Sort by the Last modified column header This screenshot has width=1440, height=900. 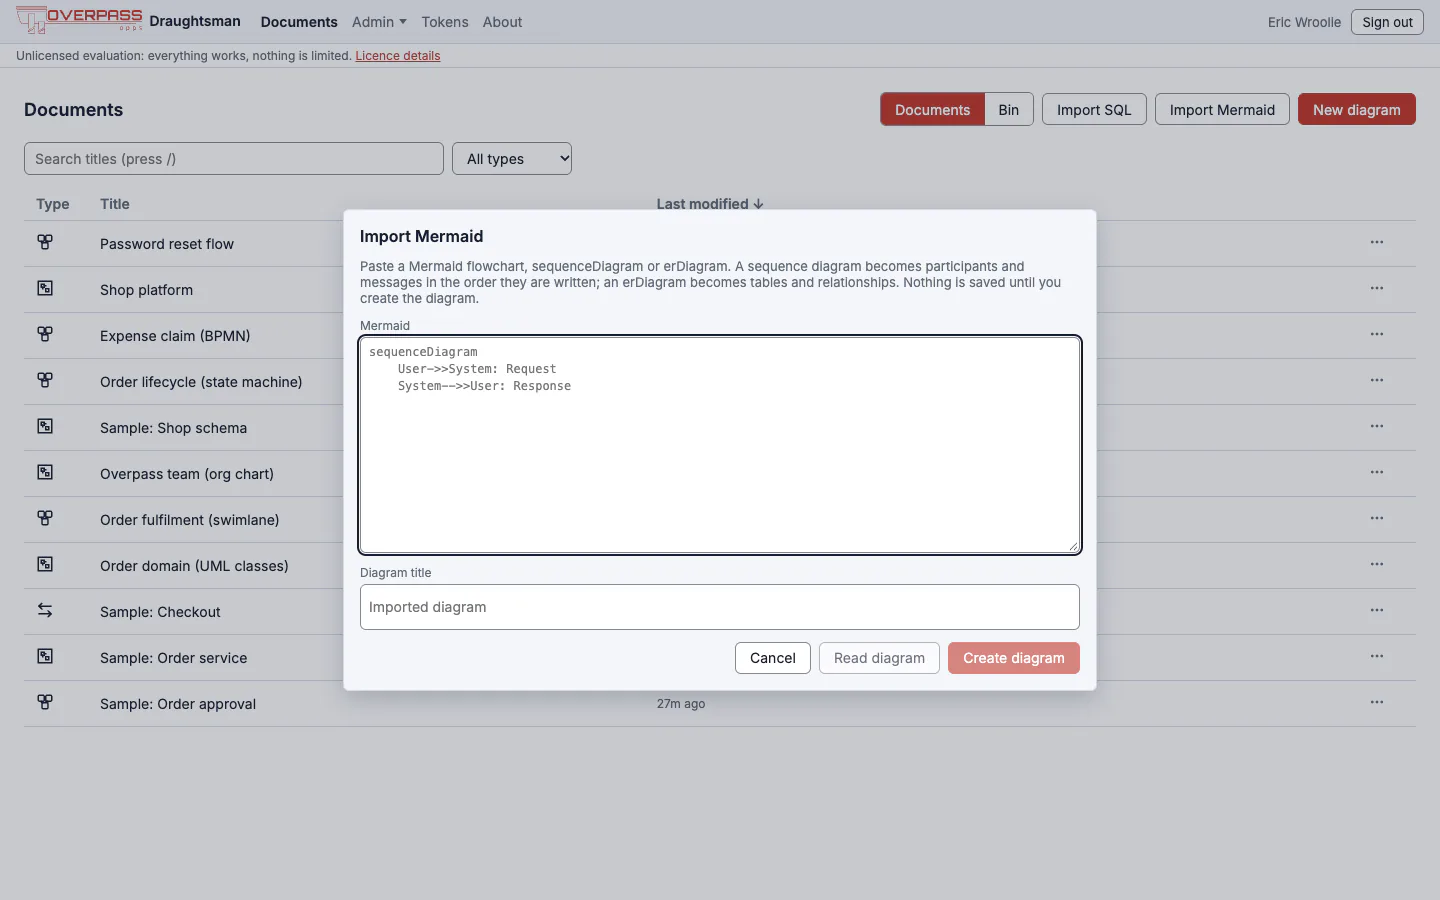[x=710, y=204]
